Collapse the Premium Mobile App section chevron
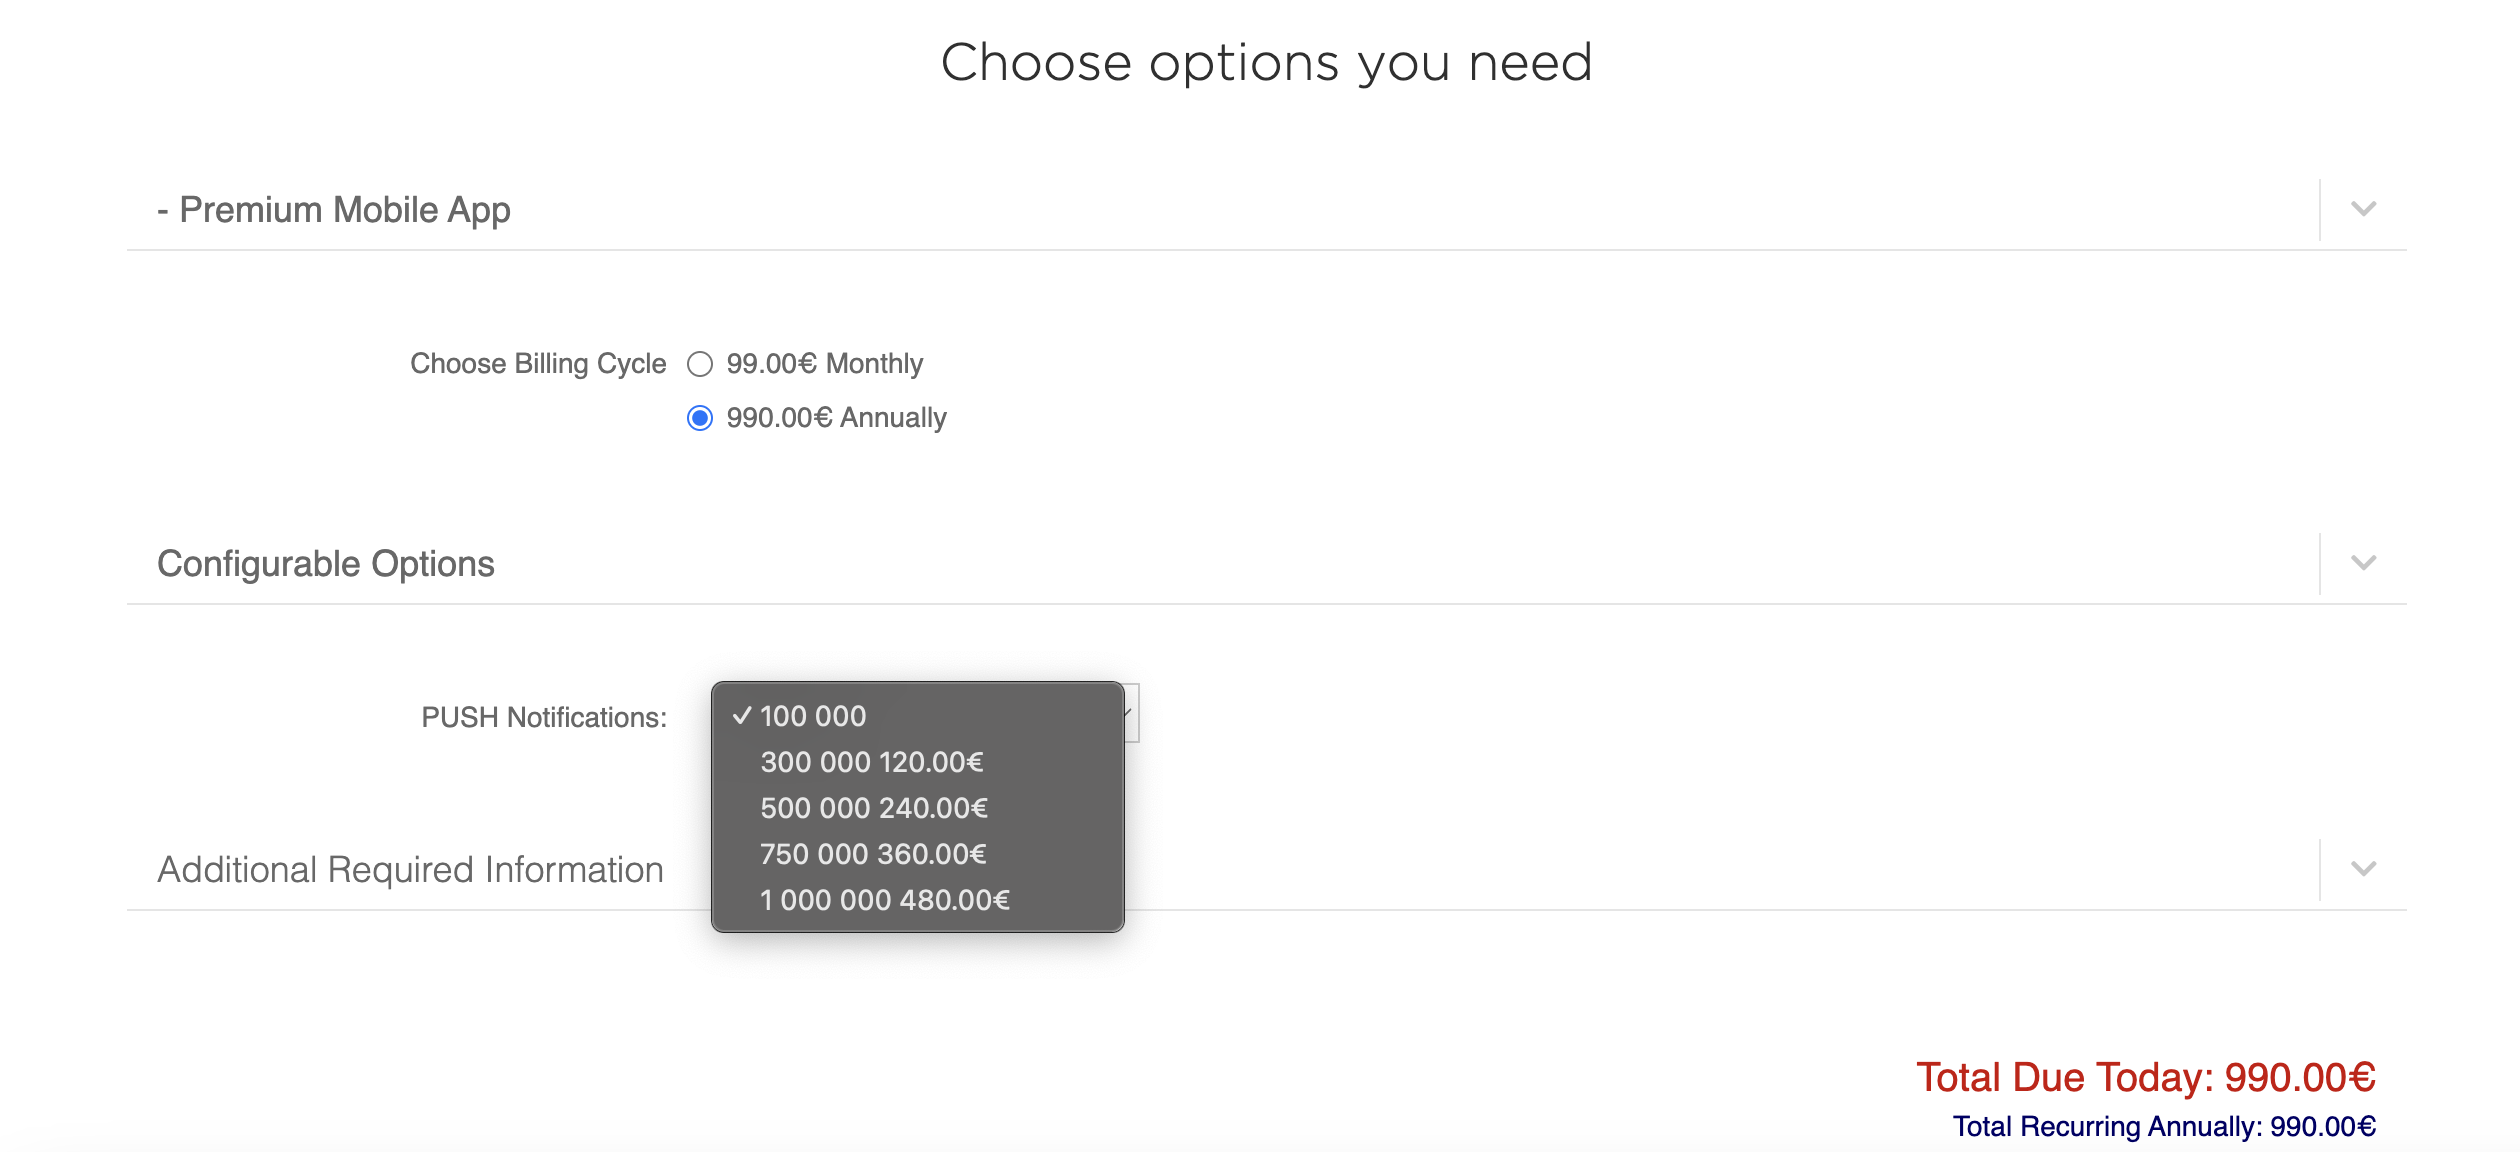The width and height of the screenshot is (2520, 1152). pyautogui.click(x=2363, y=209)
